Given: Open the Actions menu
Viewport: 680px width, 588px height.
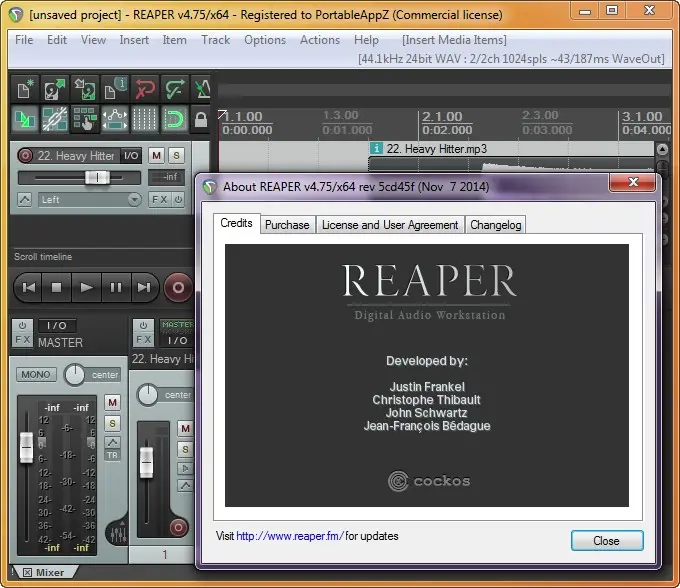Looking at the screenshot, I should [x=320, y=40].
